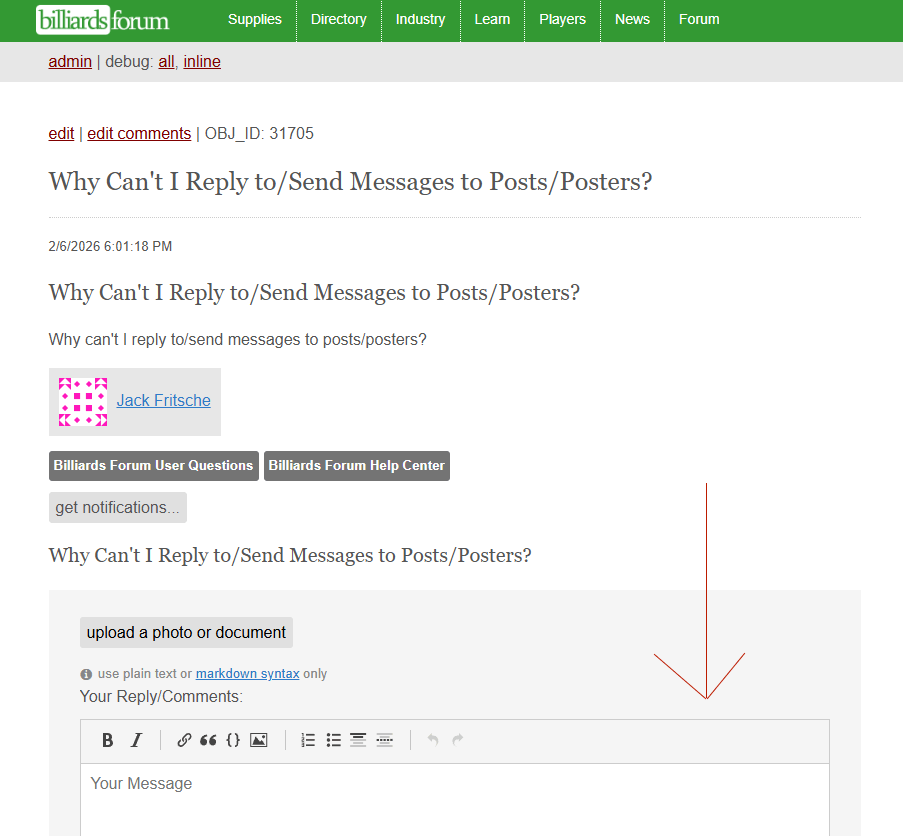Toggle bold formatting in the editor

point(107,739)
